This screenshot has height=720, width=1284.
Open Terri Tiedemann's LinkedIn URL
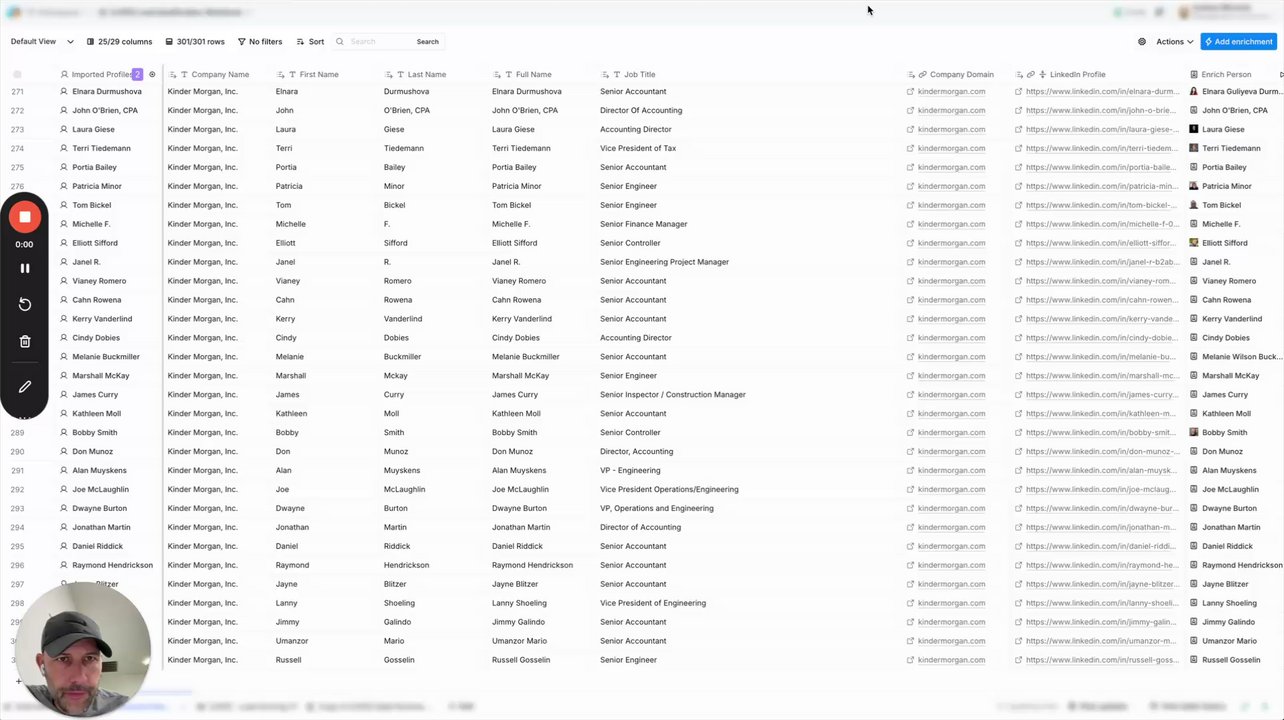pos(1101,148)
